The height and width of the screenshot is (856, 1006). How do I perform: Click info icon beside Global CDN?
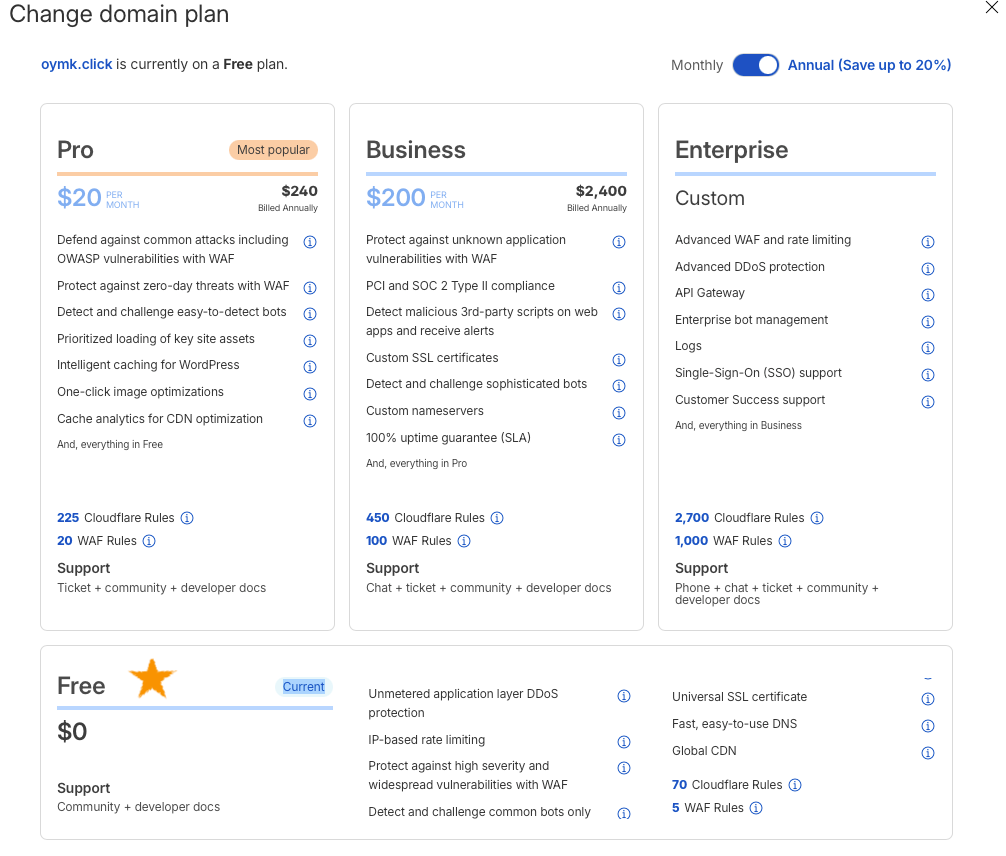pyautogui.click(x=928, y=753)
